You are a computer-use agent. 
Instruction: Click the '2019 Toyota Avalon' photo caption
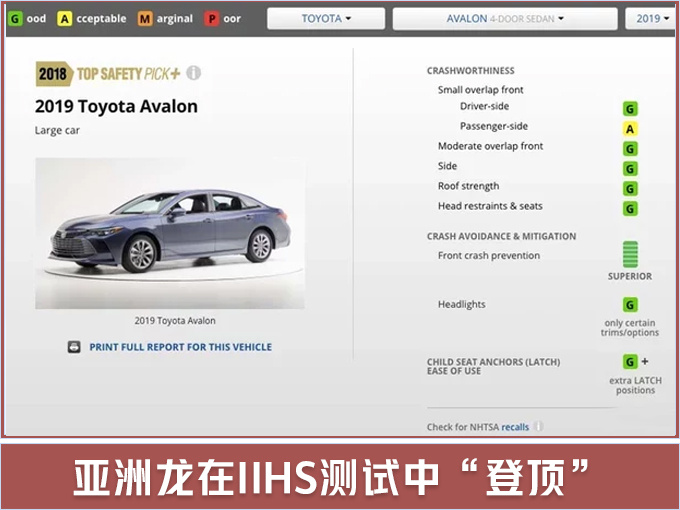(x=175, y=321)
